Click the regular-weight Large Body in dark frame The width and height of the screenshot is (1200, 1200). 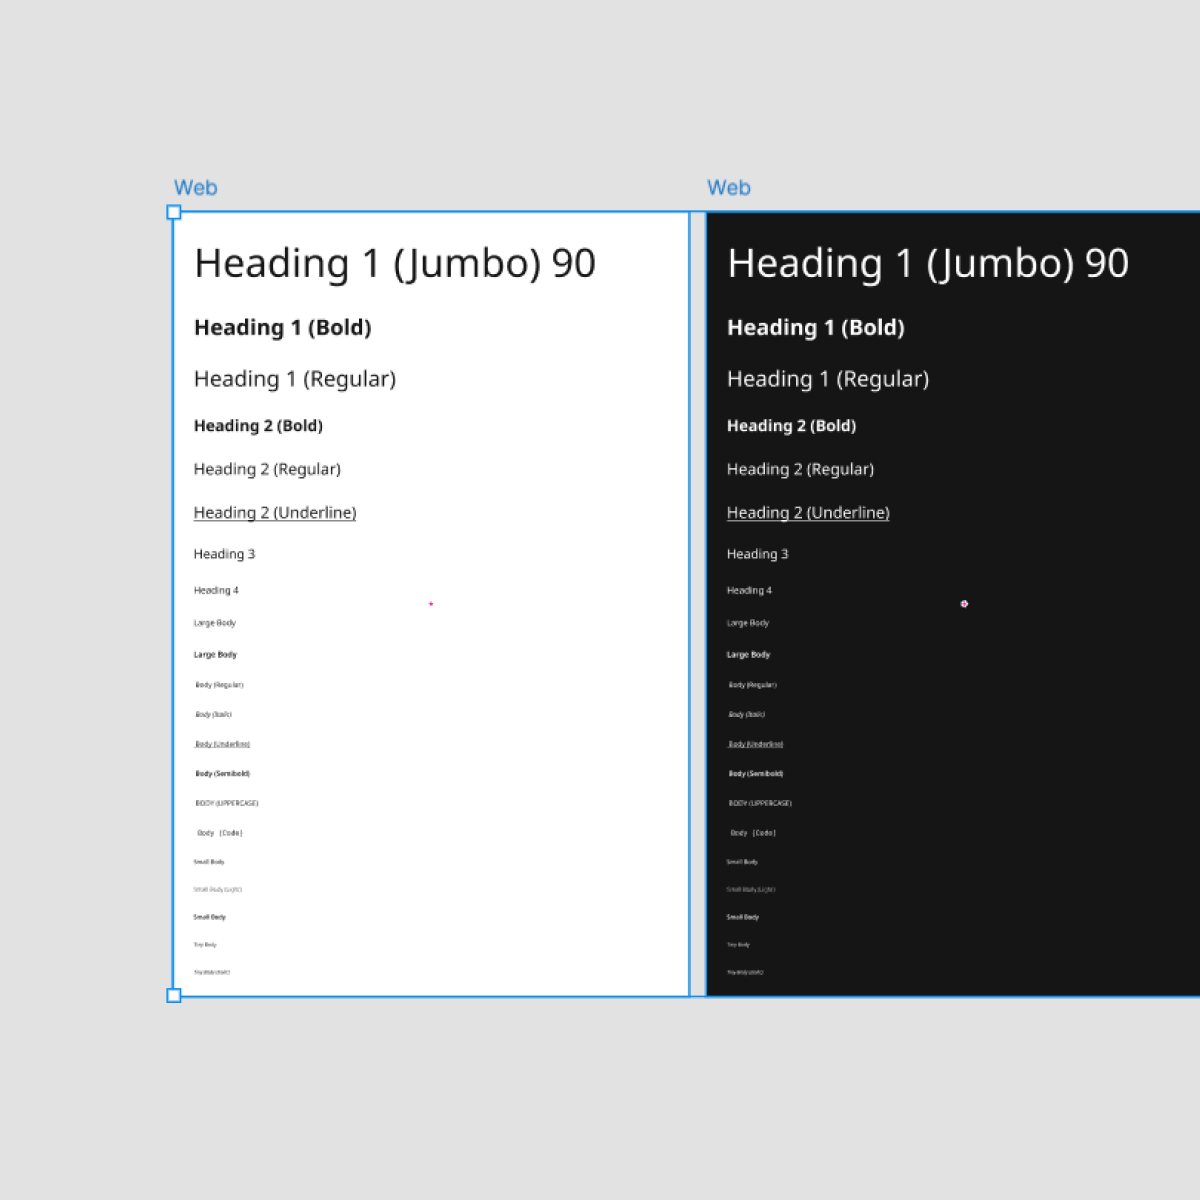coord(748,623)
